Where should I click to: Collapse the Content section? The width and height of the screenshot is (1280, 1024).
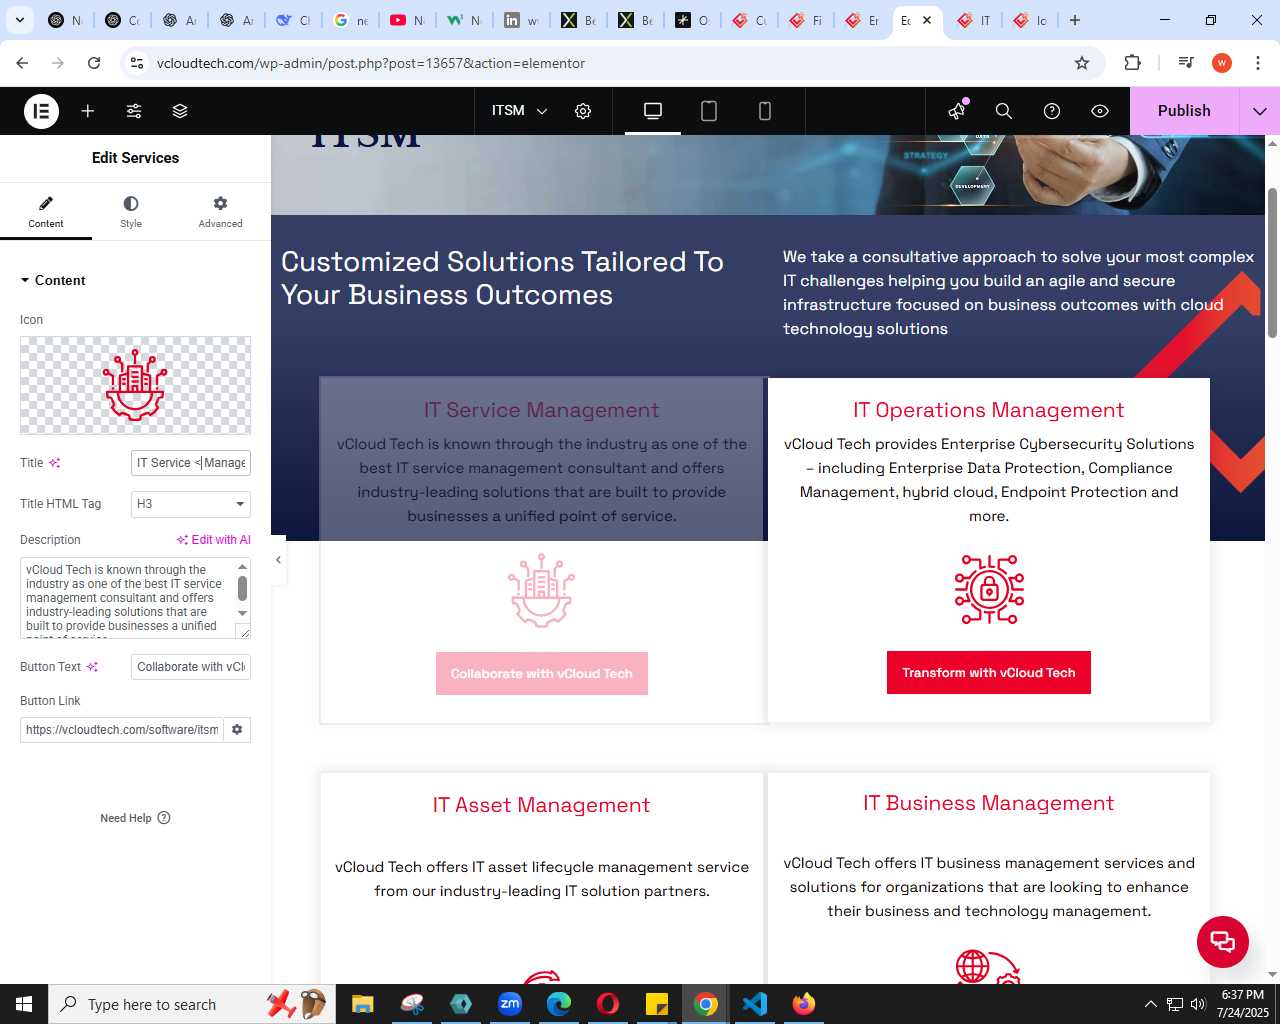tap(53, 280)
